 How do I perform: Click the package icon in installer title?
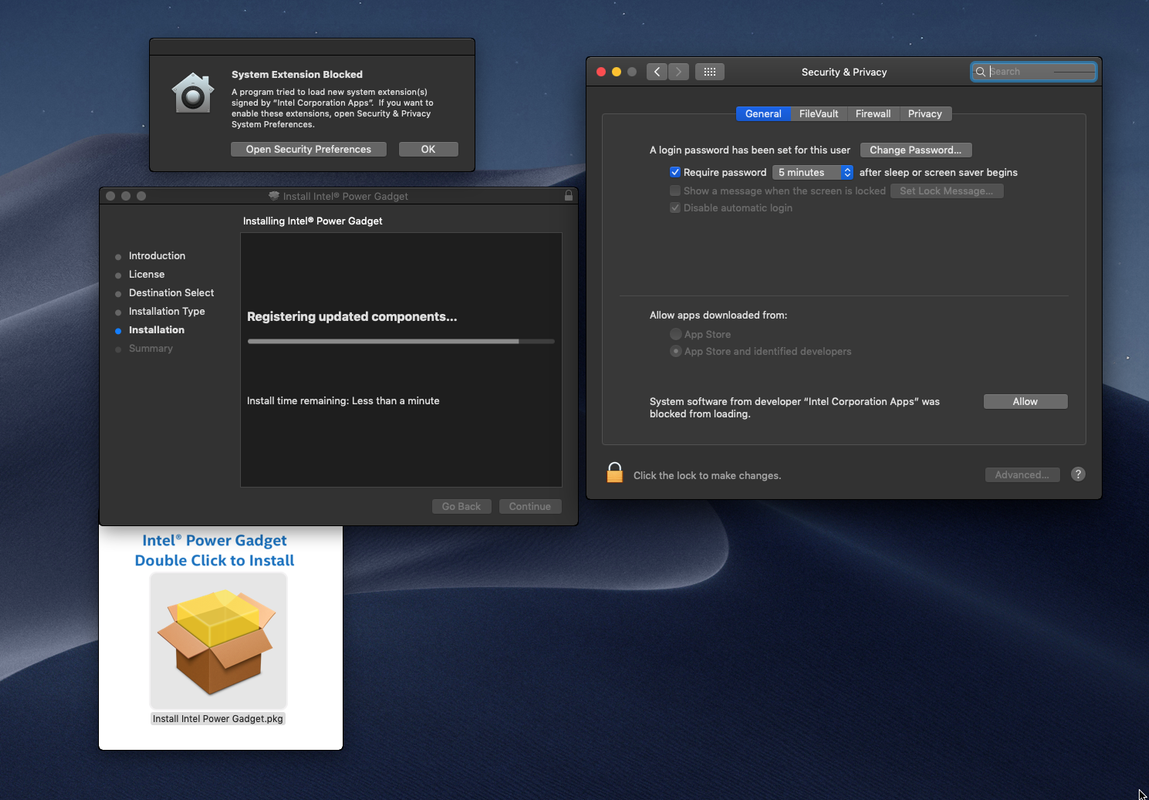click(274, 196)
